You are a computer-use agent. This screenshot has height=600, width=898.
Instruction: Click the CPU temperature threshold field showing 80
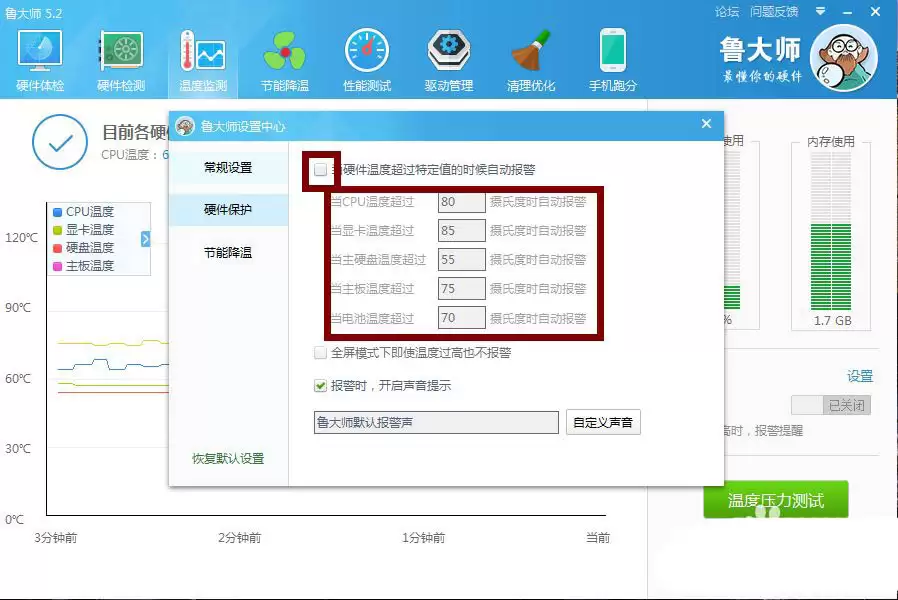[x=461, y=201]
